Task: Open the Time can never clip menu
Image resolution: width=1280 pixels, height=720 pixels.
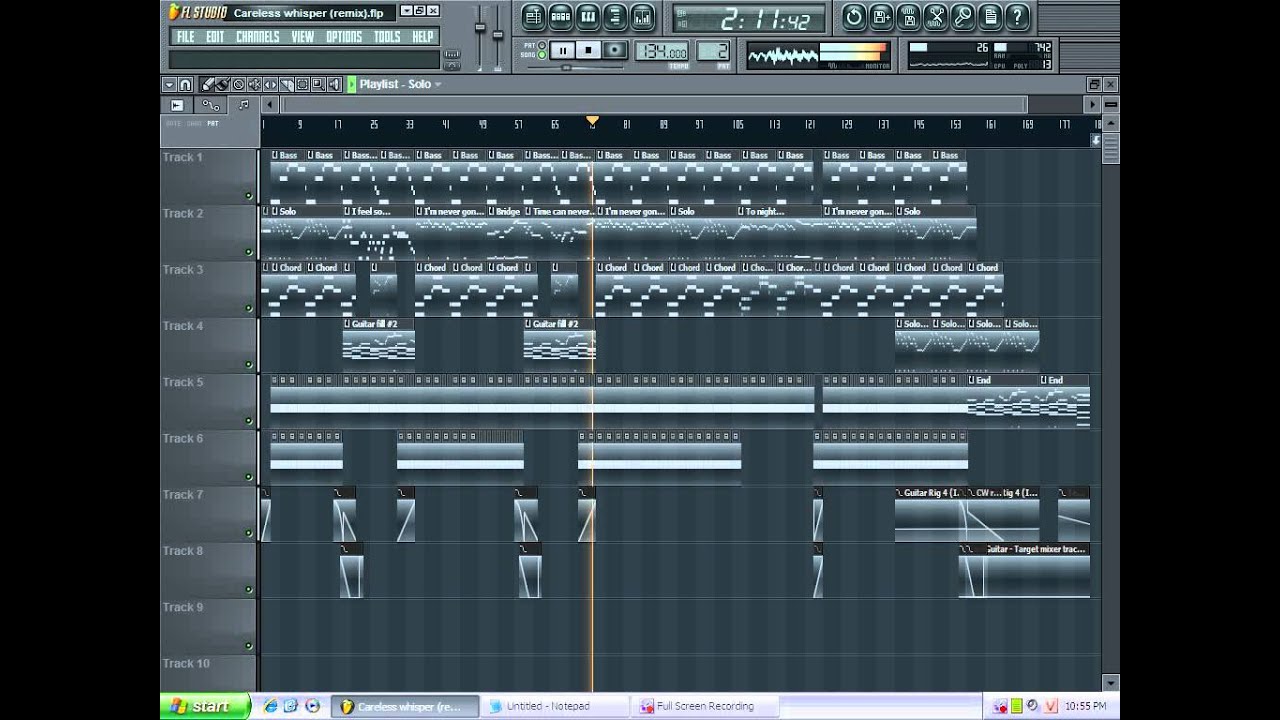Action: pos(528,212)
